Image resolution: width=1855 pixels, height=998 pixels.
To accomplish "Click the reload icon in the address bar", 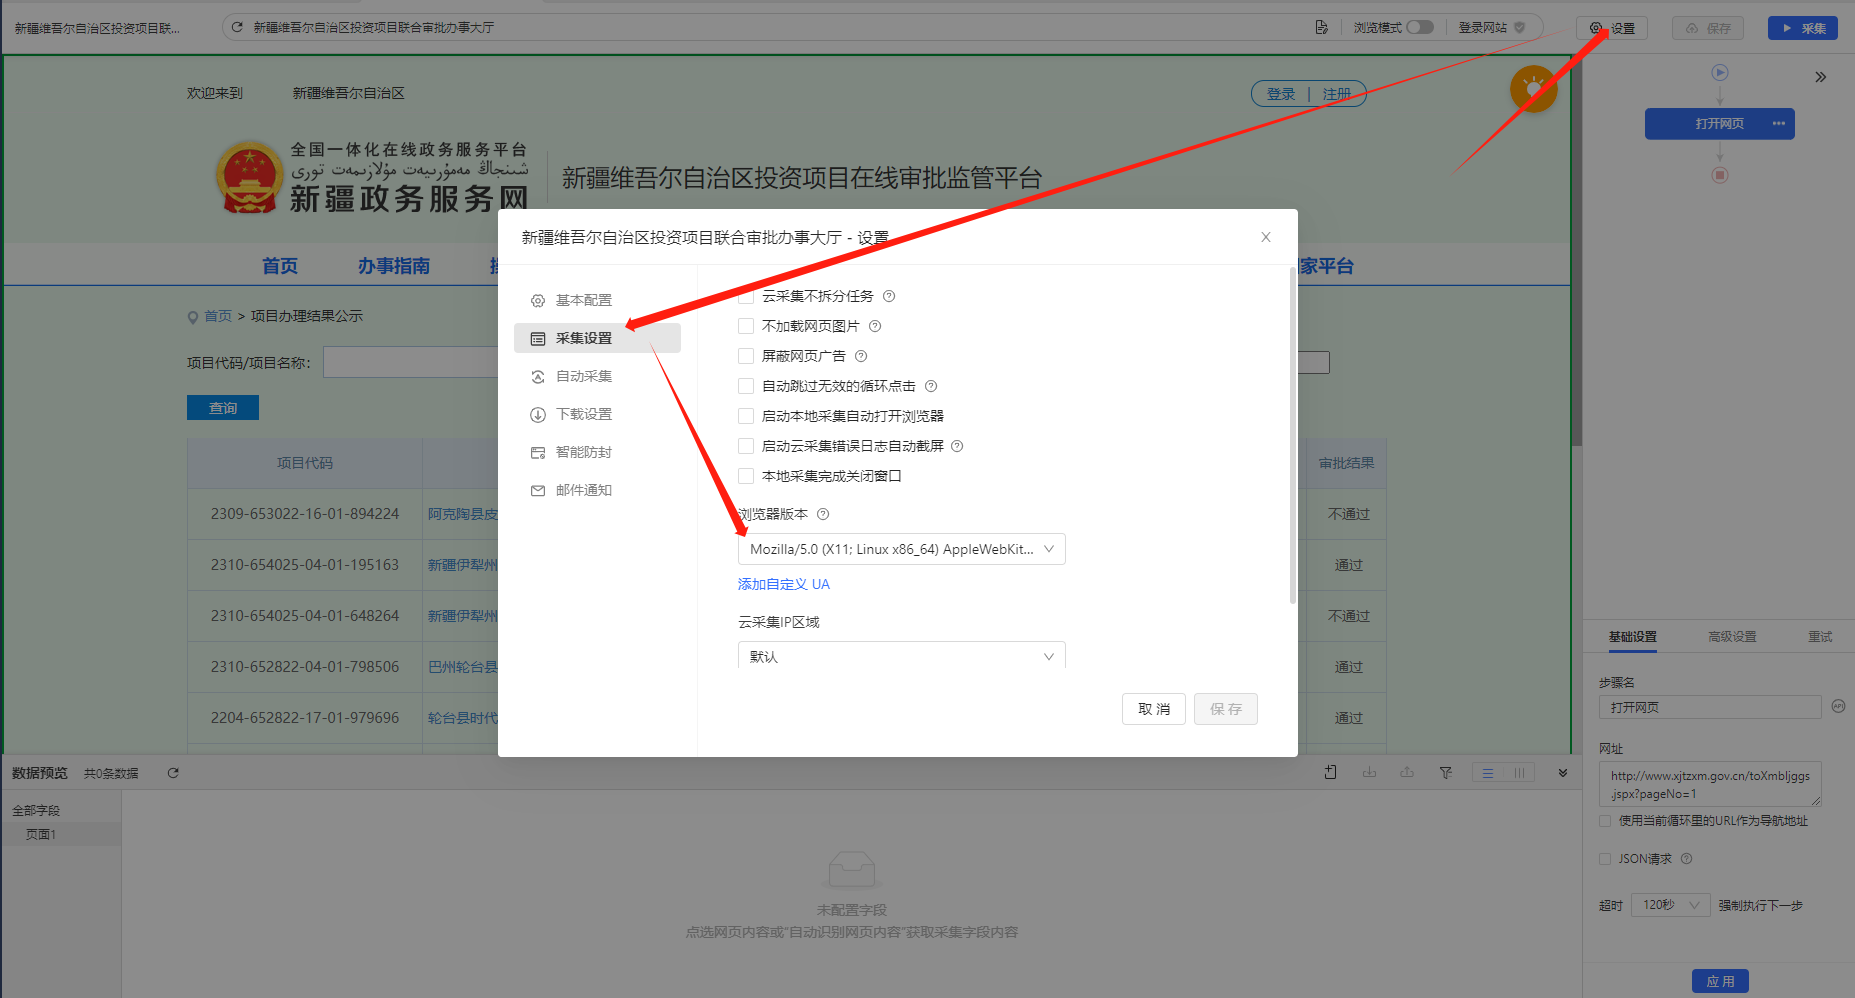I will click(237, 27).
